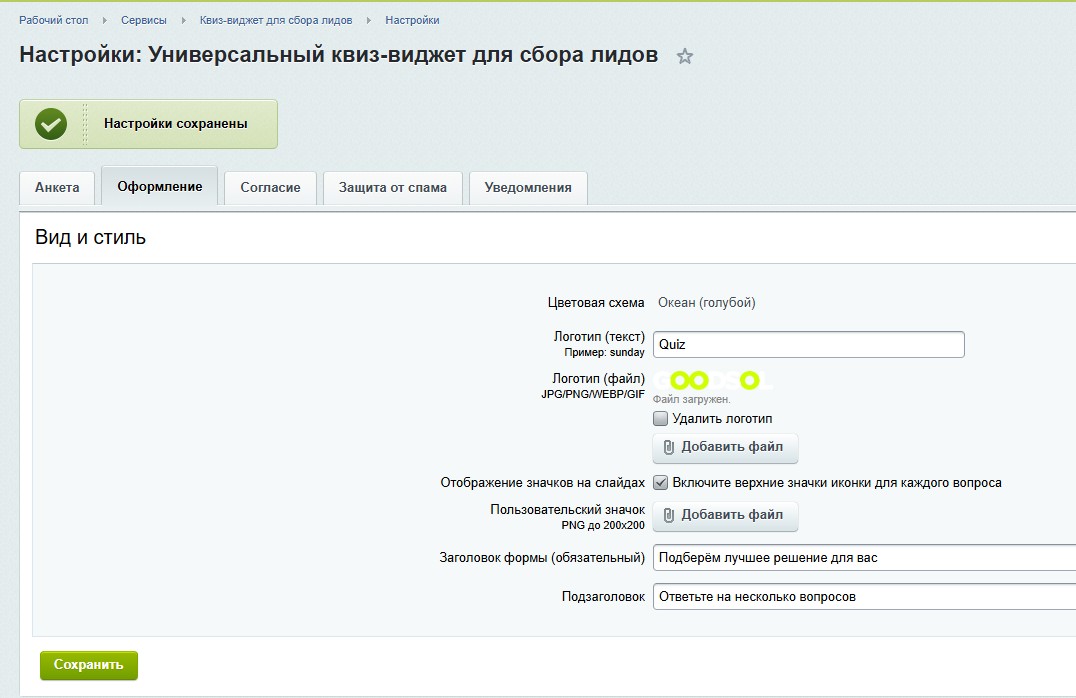Click the logo text field containing "Quiz"
Image resolution: width=1076 pixels, height=698 pixels.
click(808, 345)
